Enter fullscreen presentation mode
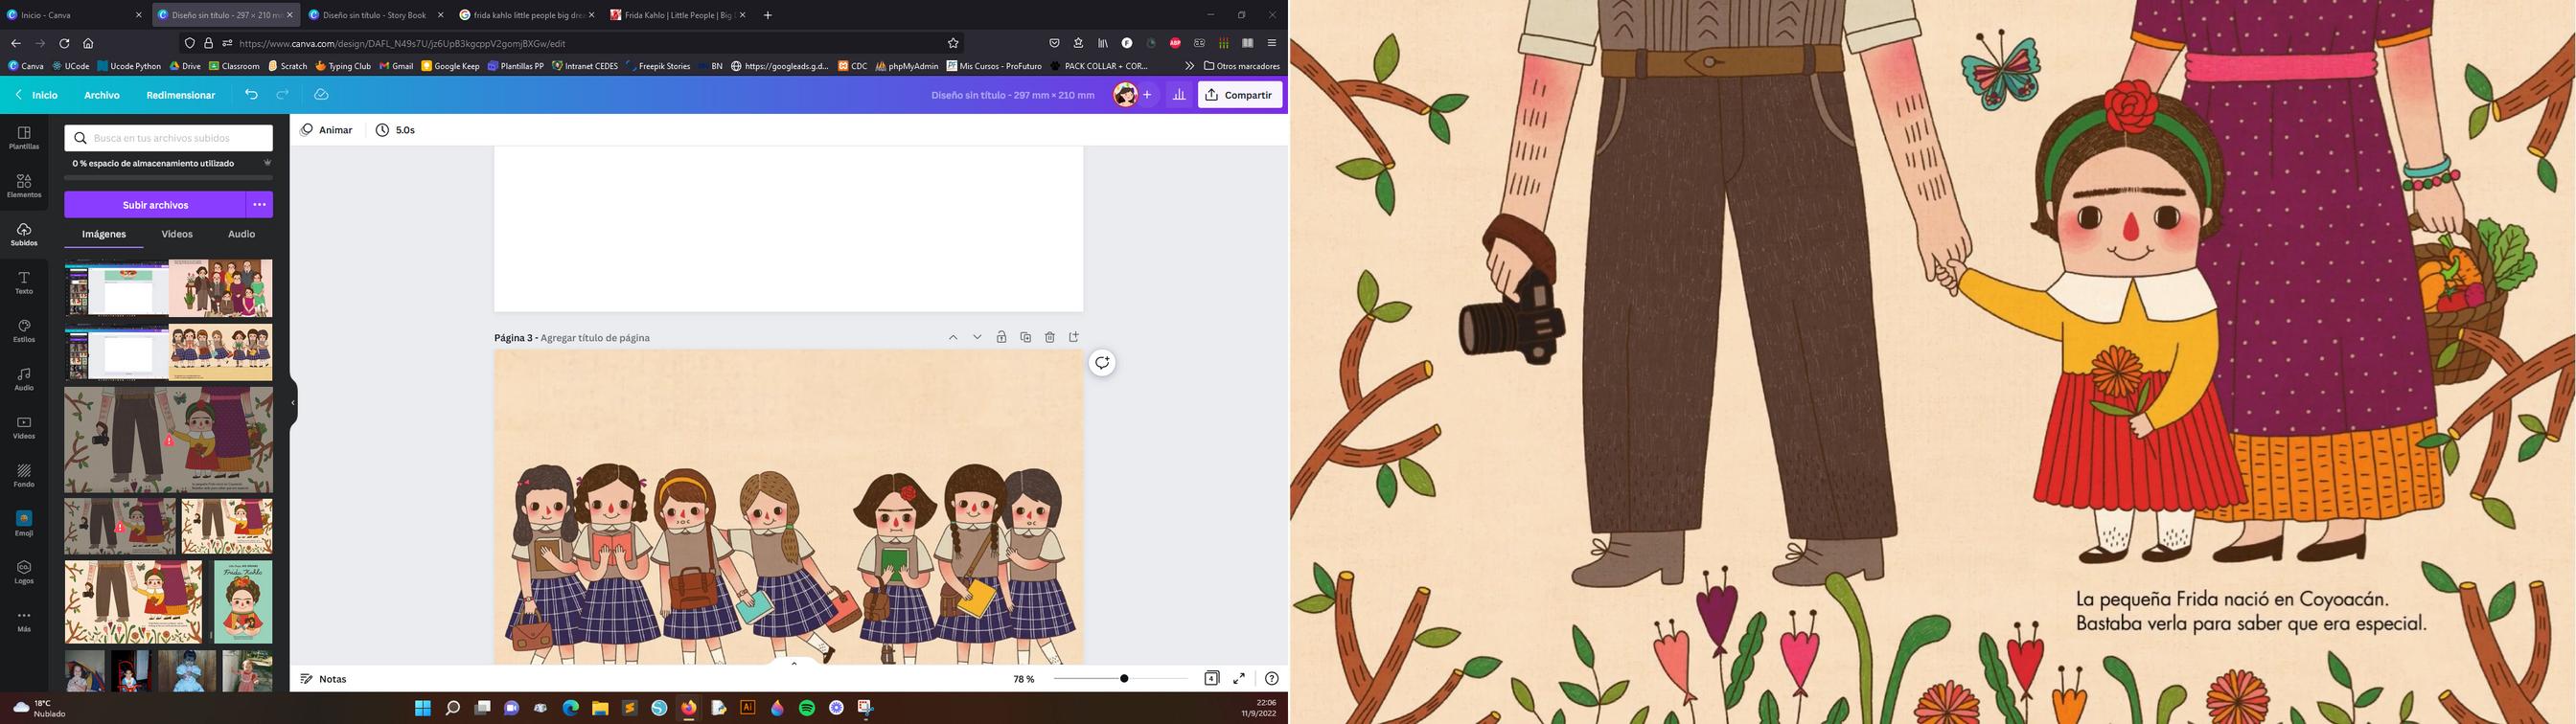Image resolution: width=2576 pixels, height=724 pixels. (1239, 678)
